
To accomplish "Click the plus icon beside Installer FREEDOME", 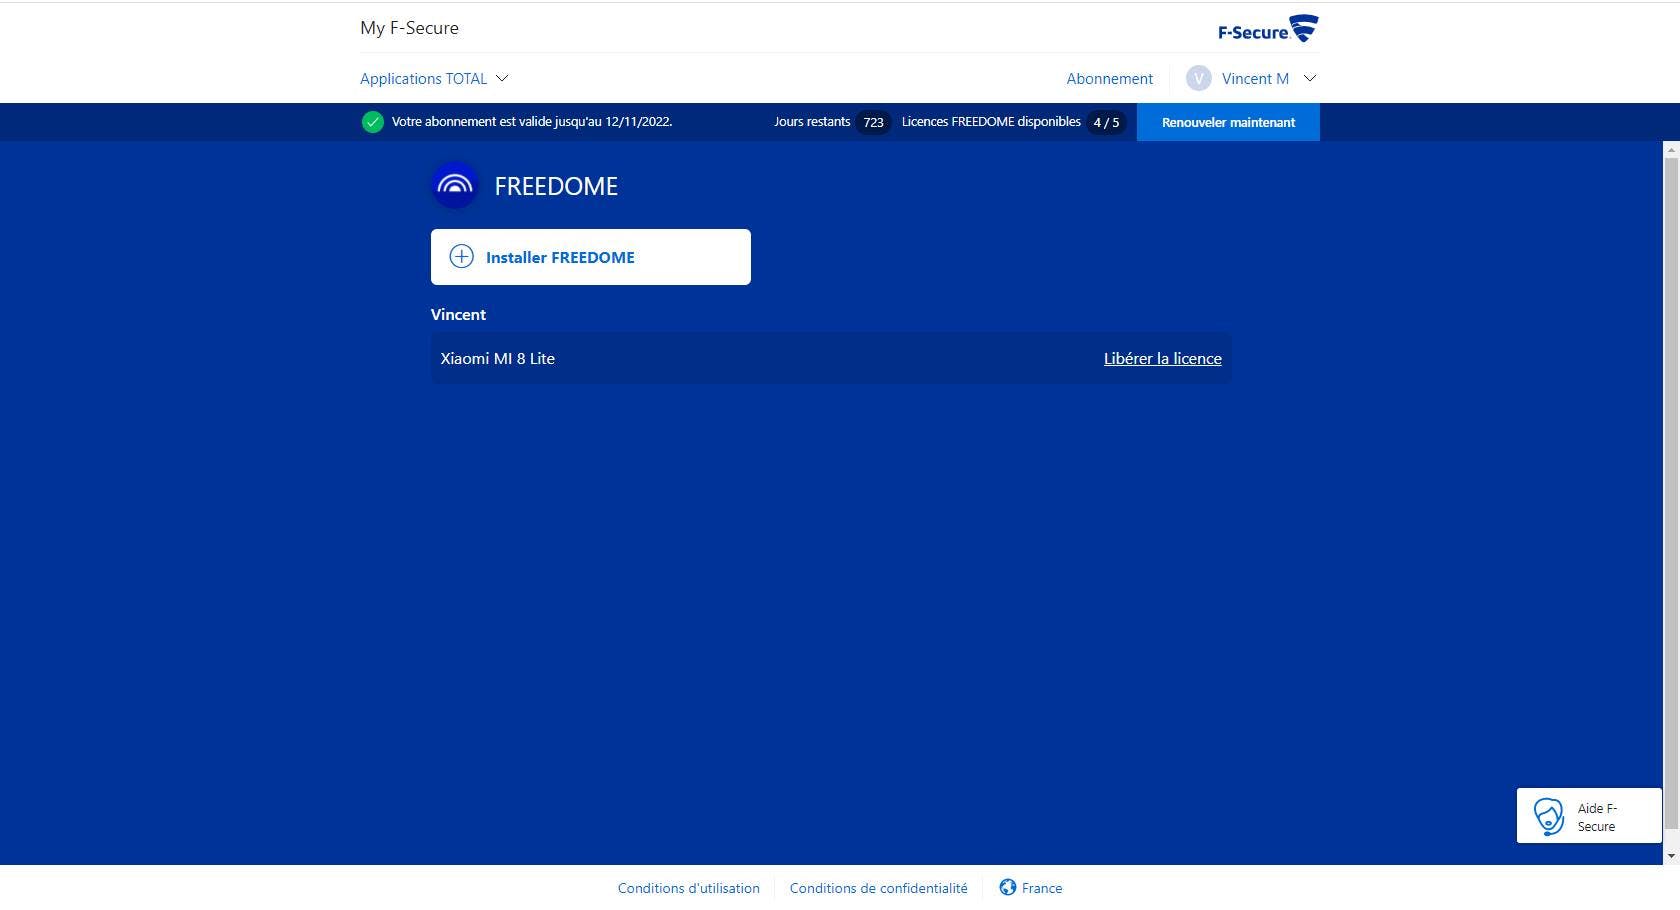I will [x=461, y=257].
